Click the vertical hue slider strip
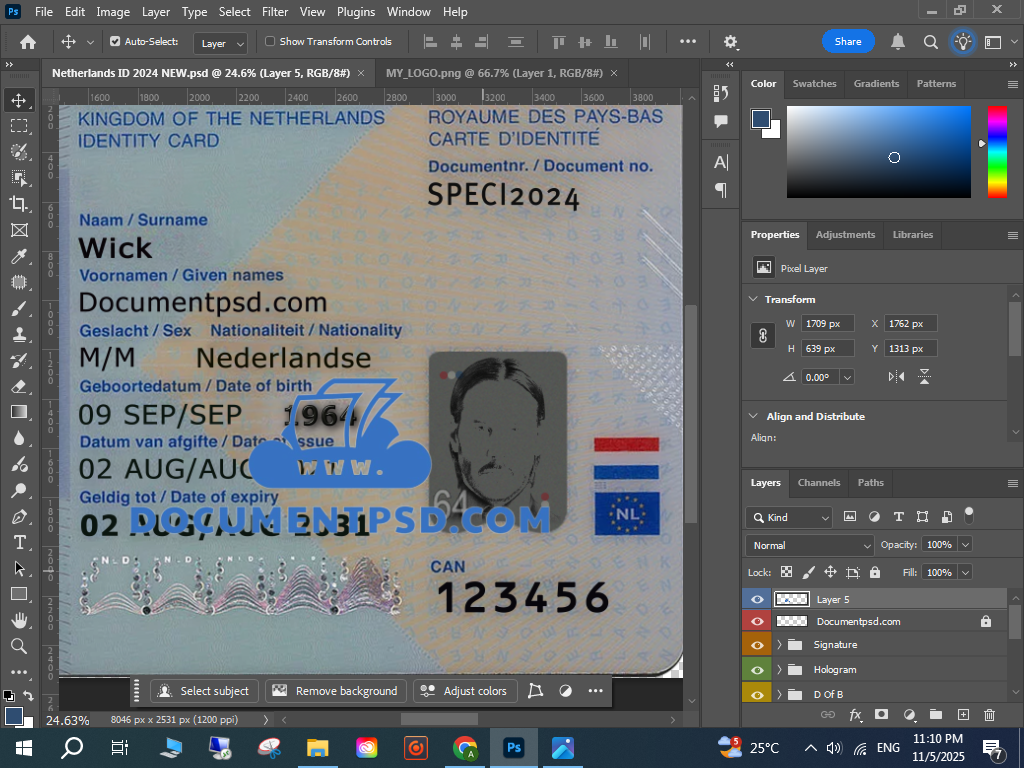This screenshot has height=768, width=1024. (997, 151)
